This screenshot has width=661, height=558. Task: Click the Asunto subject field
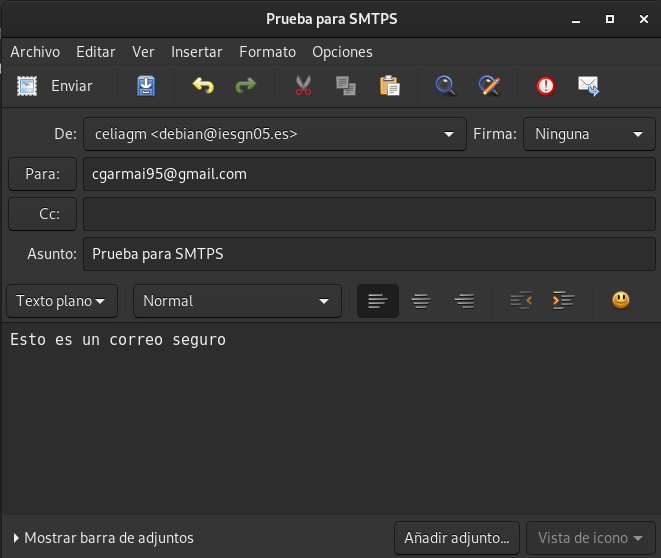coord(368,254)
